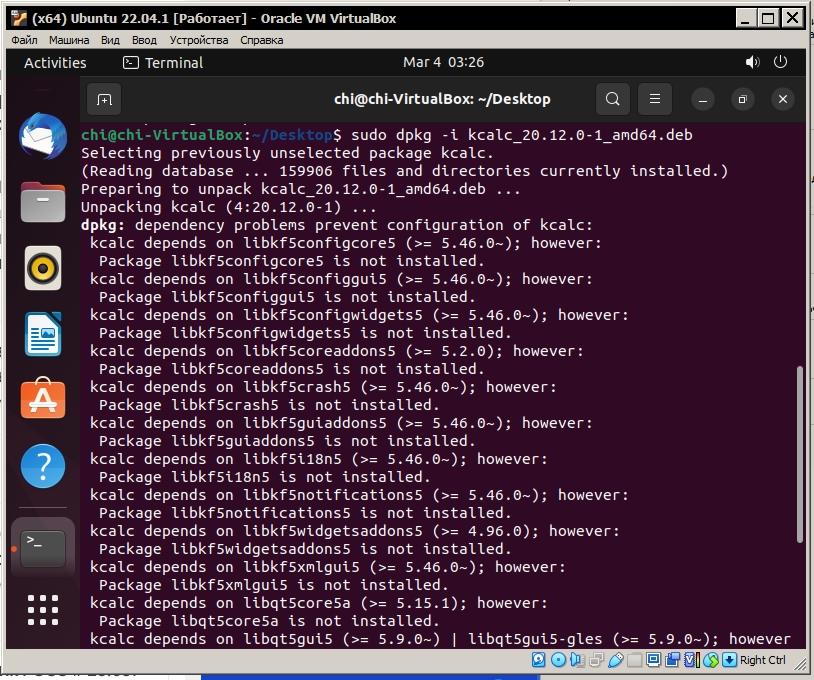Click the volume icon in the top bar
The width and height of the screenshot is (814, 680).
(752, 62)
